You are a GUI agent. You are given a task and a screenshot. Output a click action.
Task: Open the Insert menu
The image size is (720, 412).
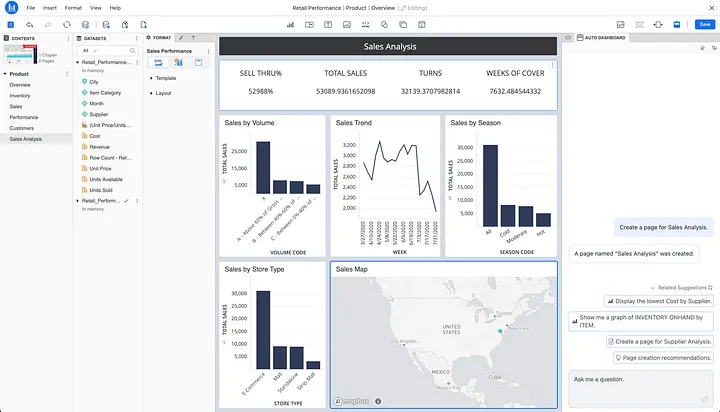click(x=49, y=7)
